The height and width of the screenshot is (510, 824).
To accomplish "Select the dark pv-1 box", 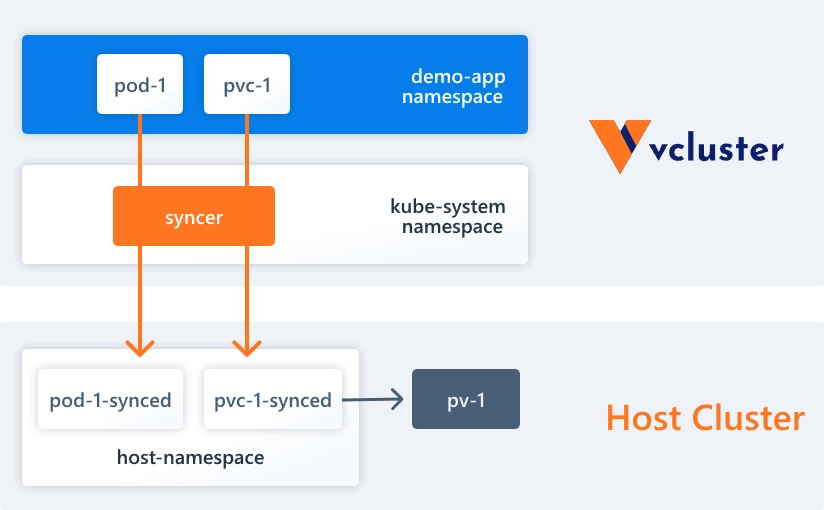I will tap(466, 399).
